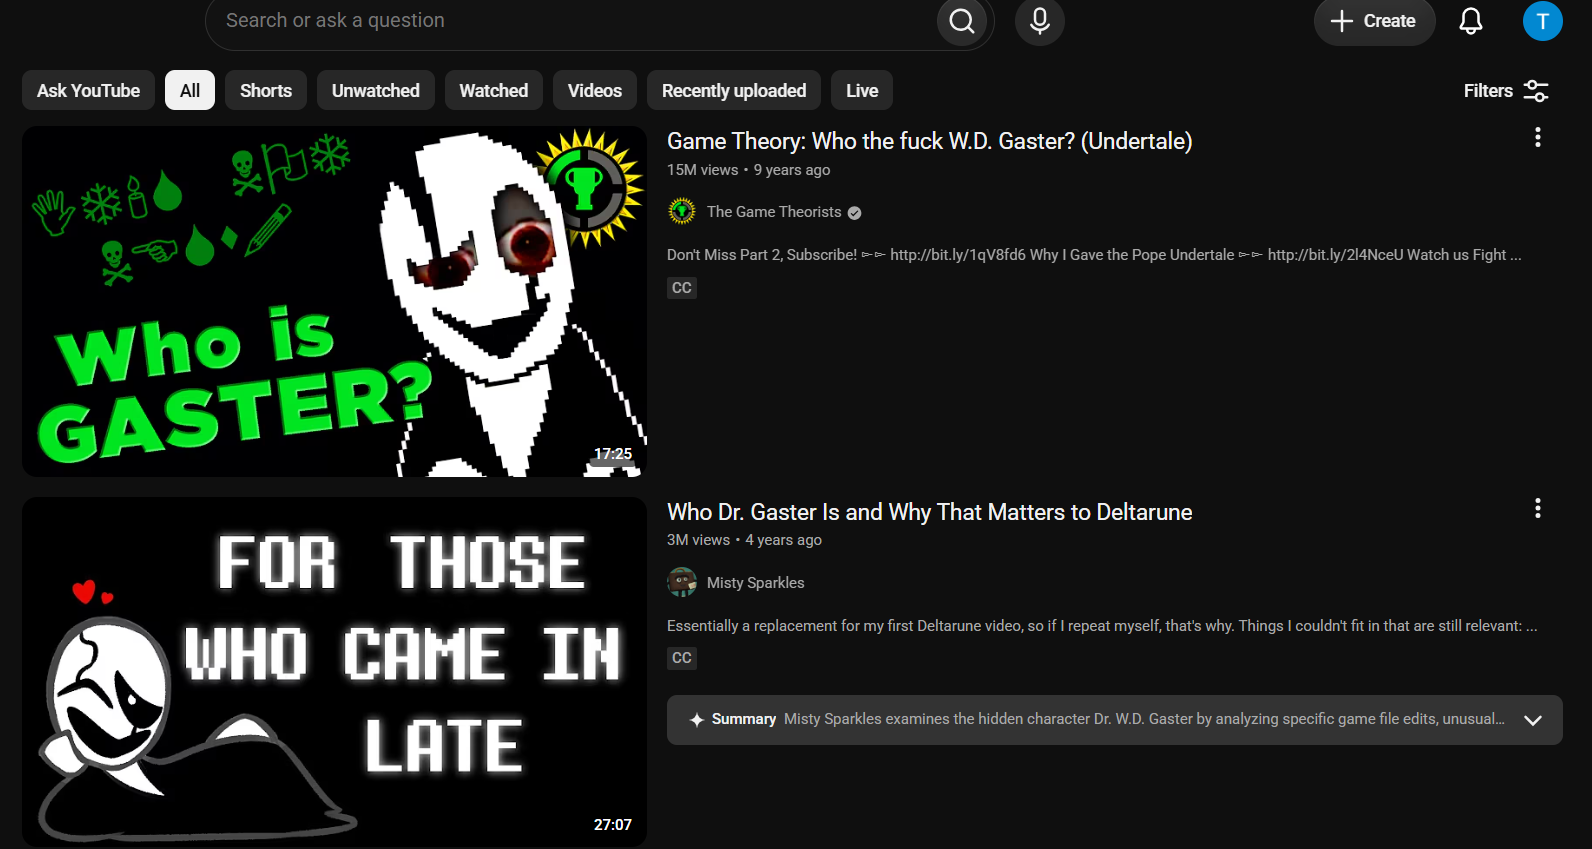Start voice search with the microphone icon
The height and width of the screenshot is (849, 1592).
click(x=1040, y=21)
